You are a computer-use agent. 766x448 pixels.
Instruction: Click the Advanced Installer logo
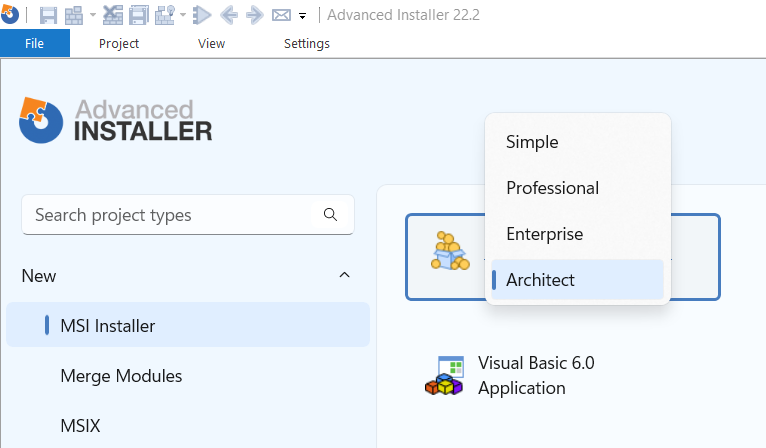[x=116, y=120]
